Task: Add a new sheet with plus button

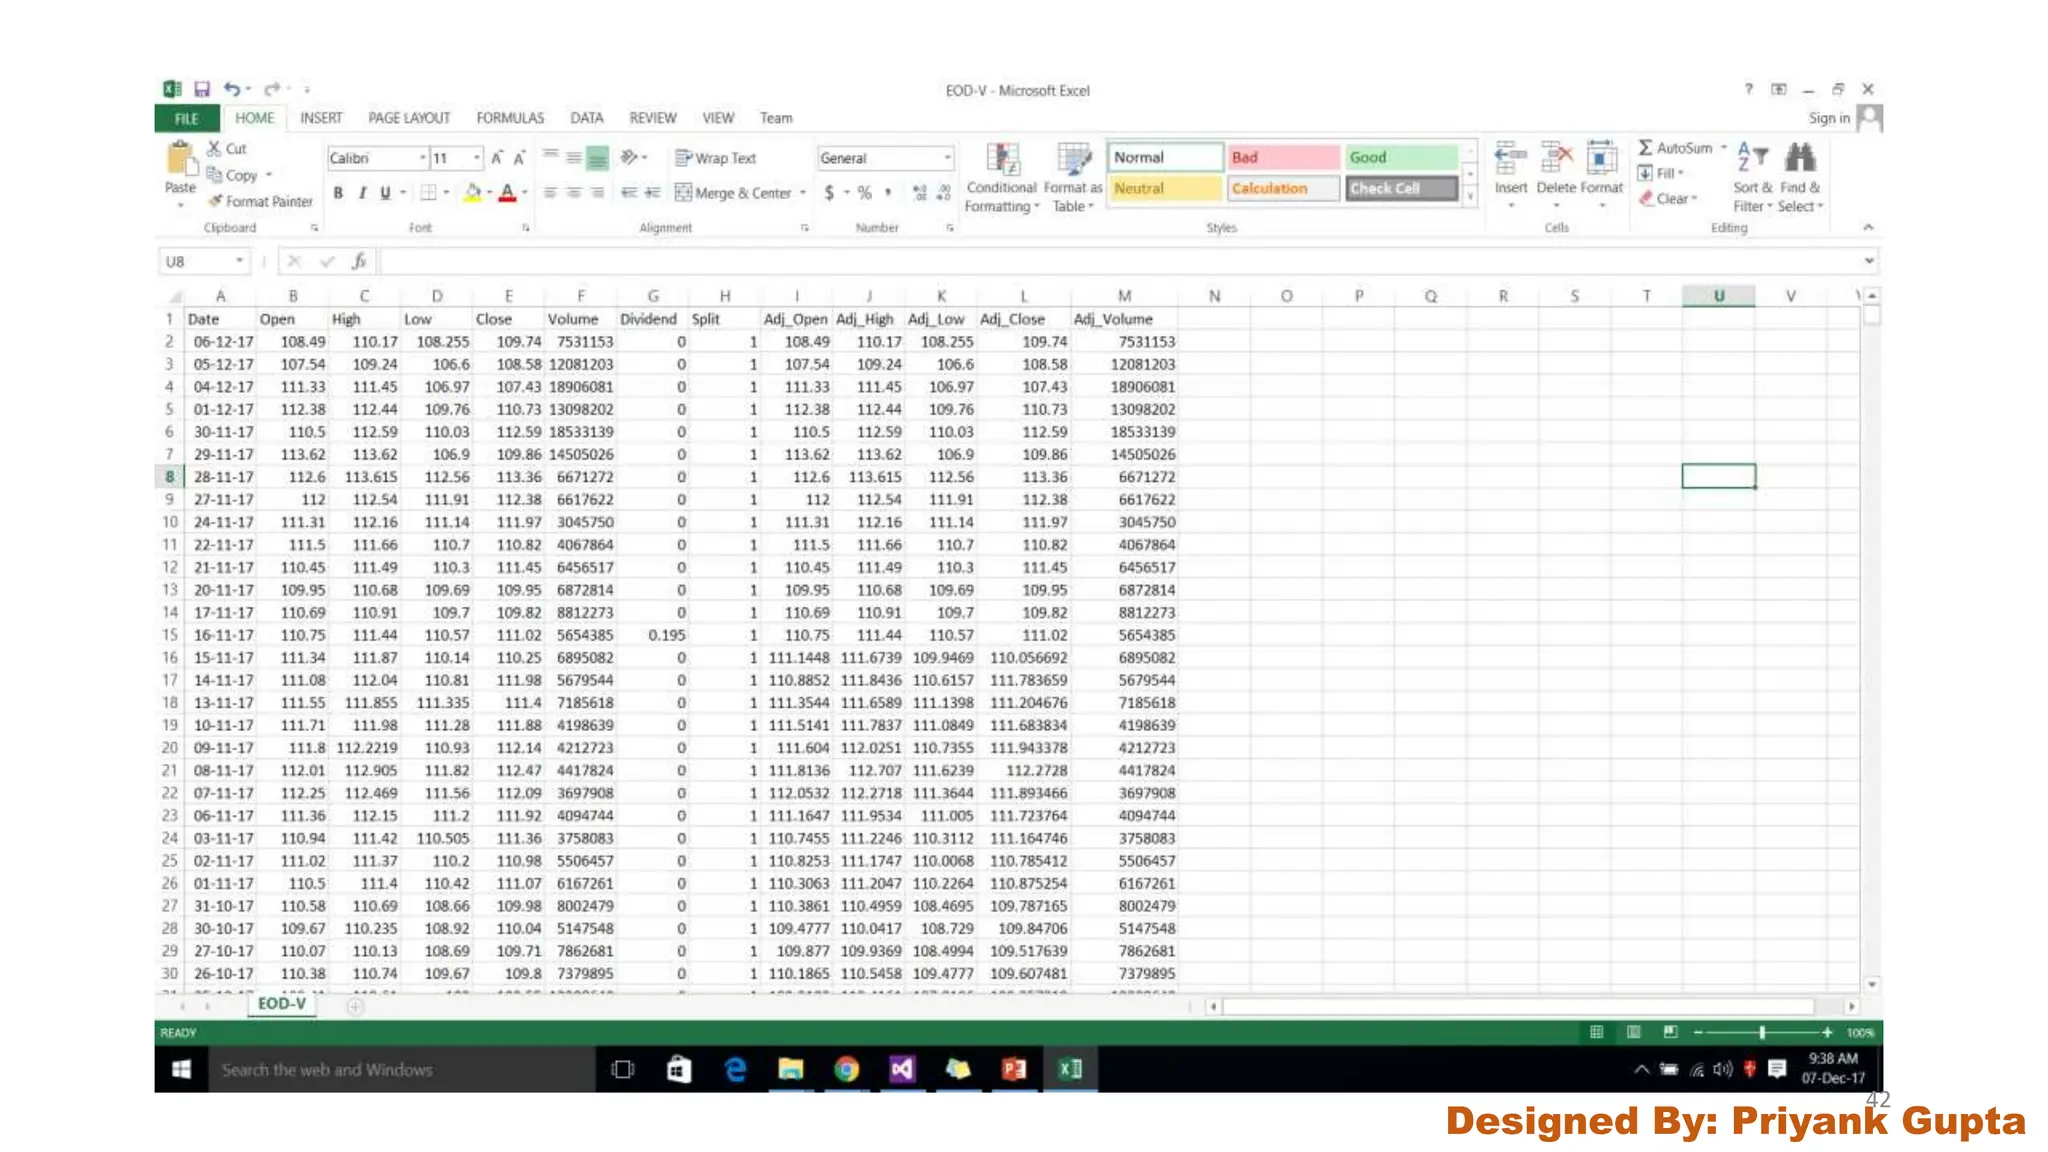Action: click(x=355, y=1007)
